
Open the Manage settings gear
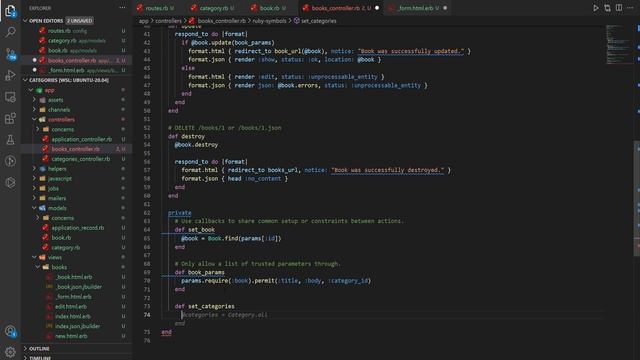(10, 351)
